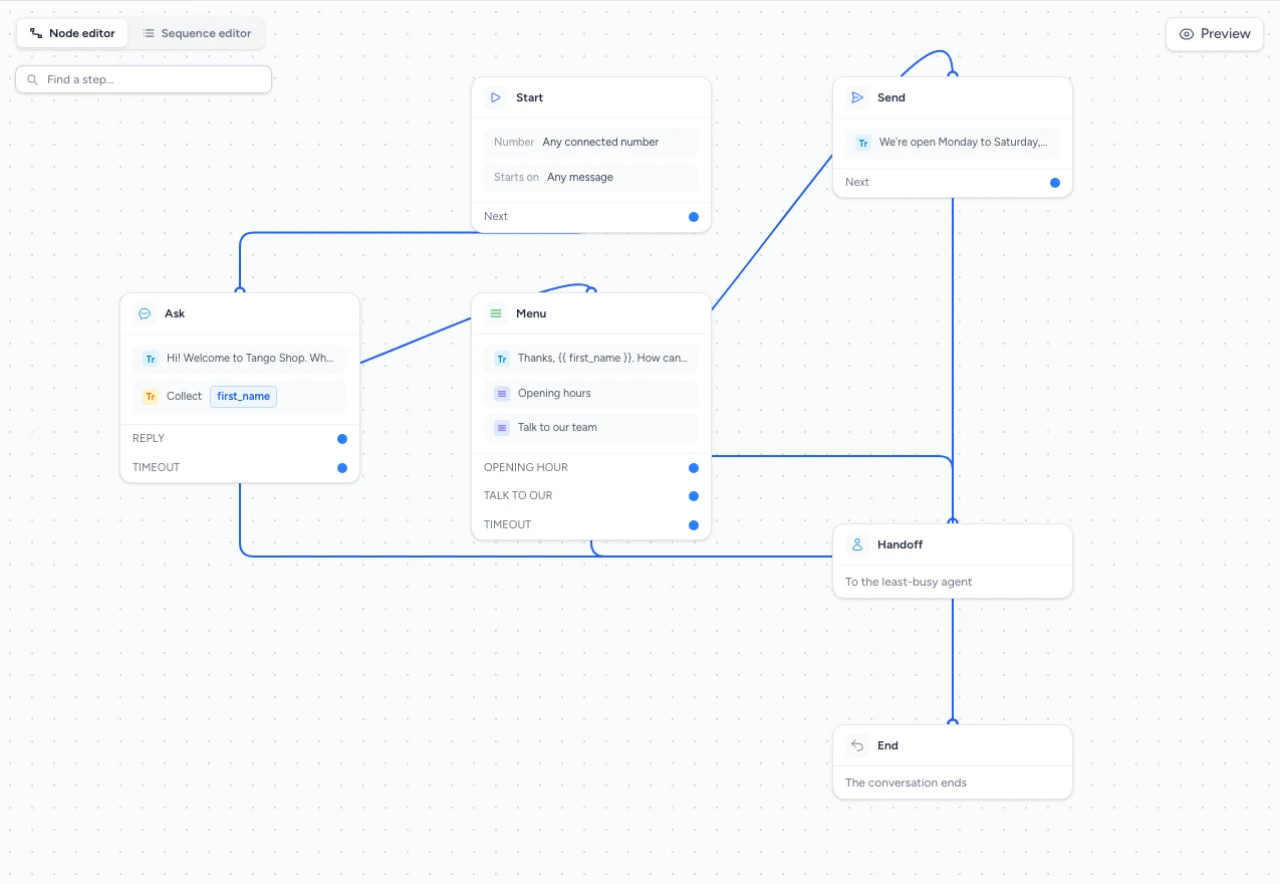The height and width of the screenshot is (884, 1280).
Task: Select the Menu node title
Action: coord(531,314)
